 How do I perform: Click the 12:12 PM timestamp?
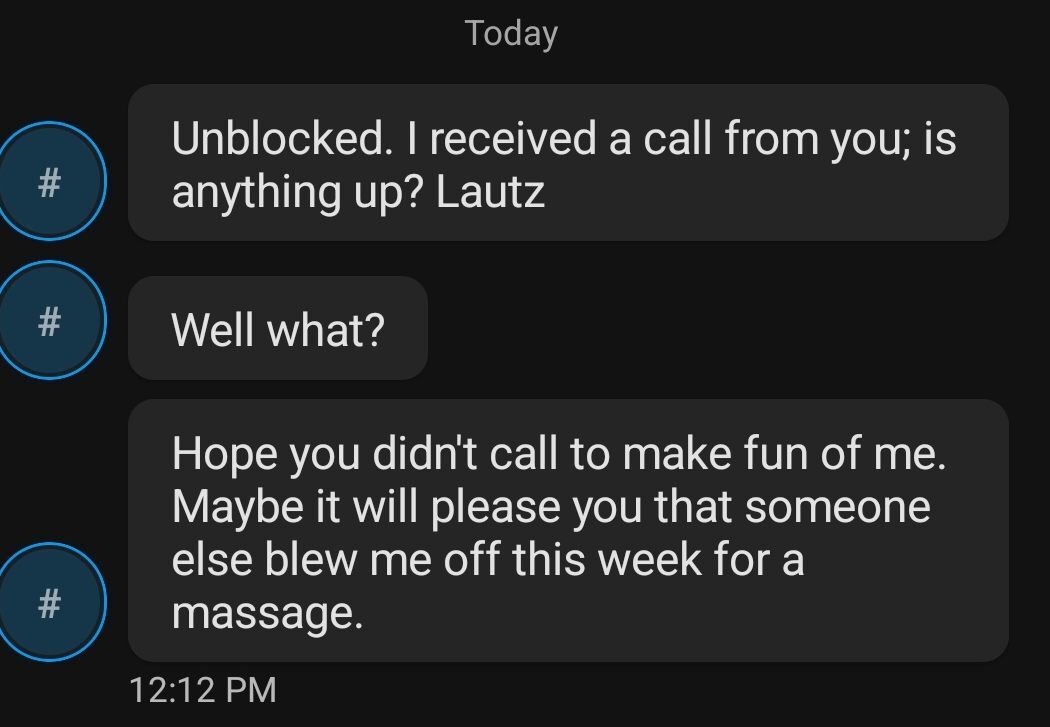coord(202,689)
